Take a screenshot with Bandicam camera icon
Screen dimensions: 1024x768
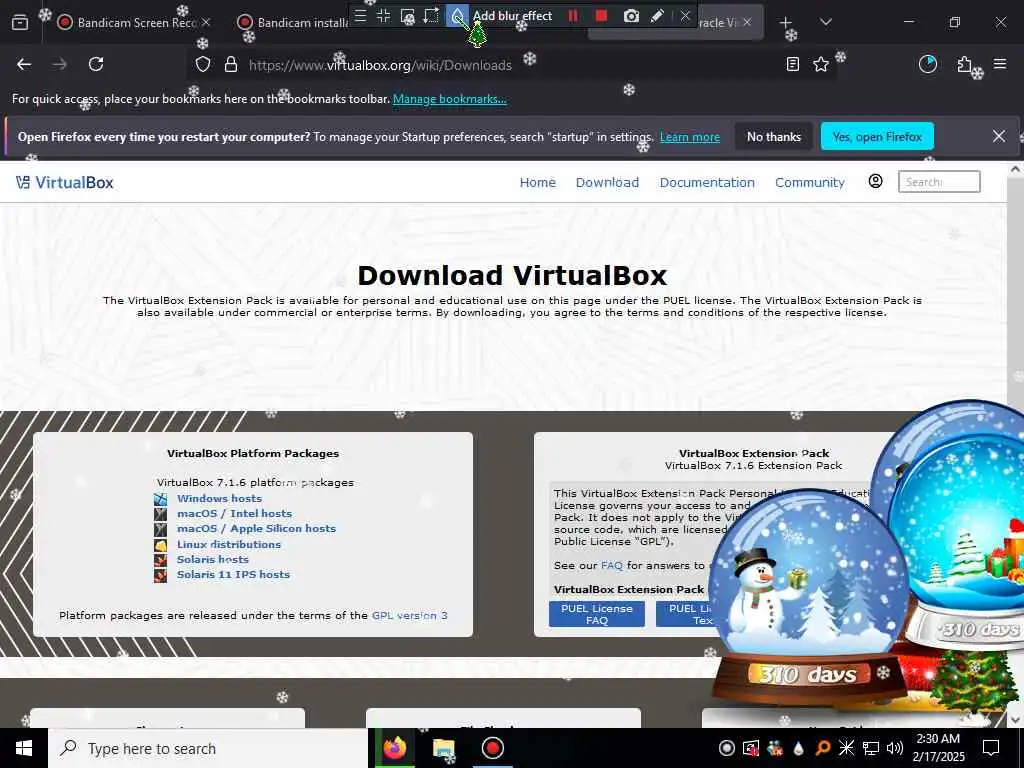tap(631, 16)
